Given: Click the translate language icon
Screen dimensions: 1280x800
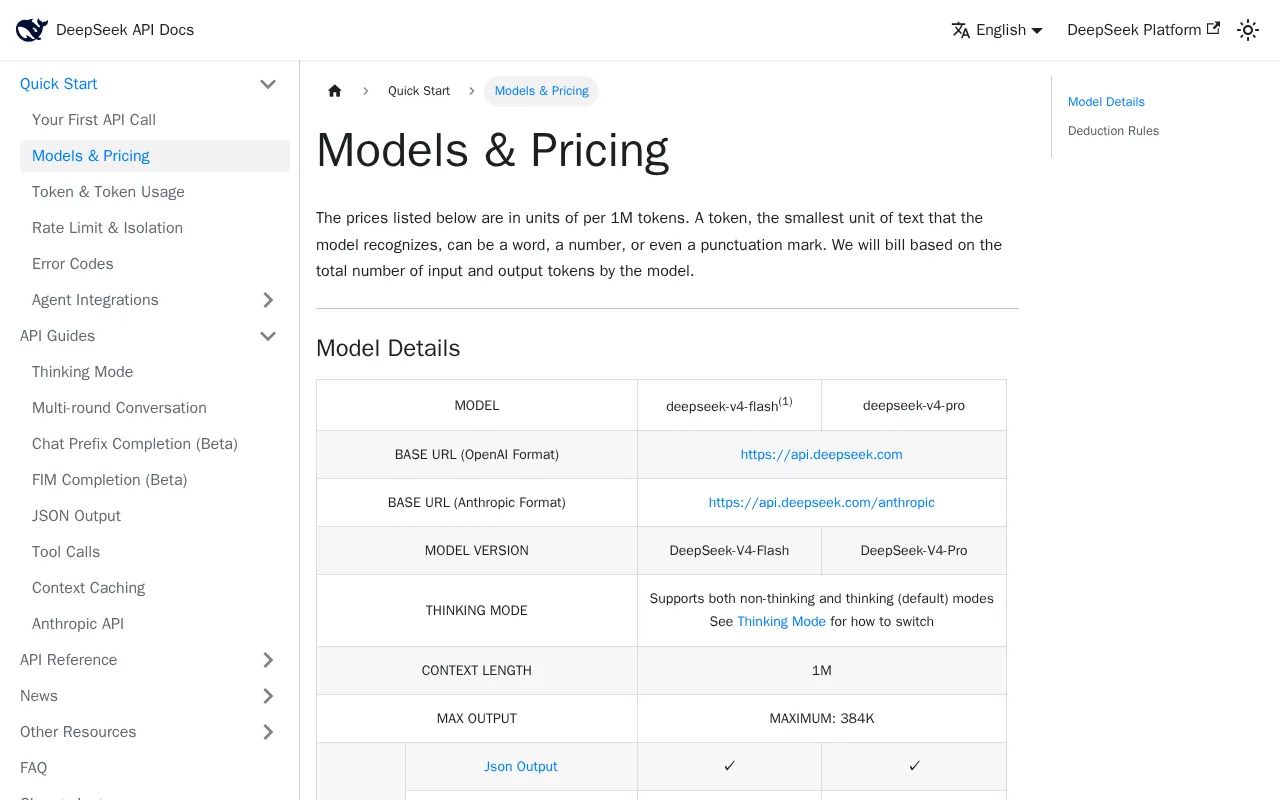Looking at the screenshot, I should tap(961, 30).
